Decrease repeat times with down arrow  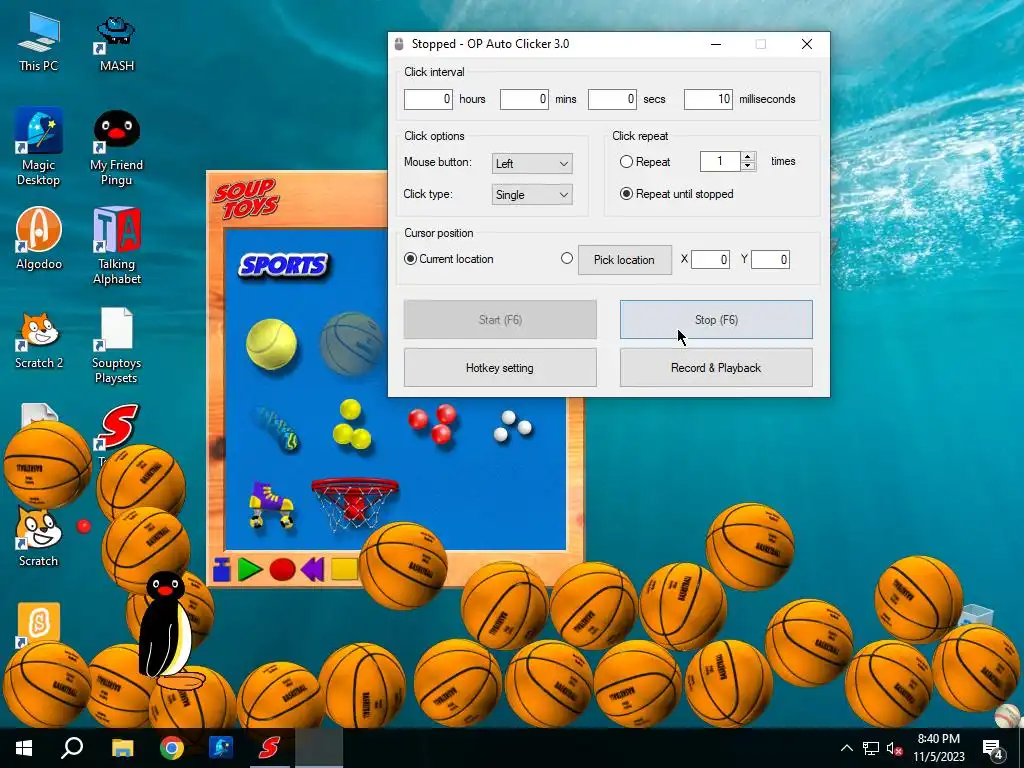(748, 166)
